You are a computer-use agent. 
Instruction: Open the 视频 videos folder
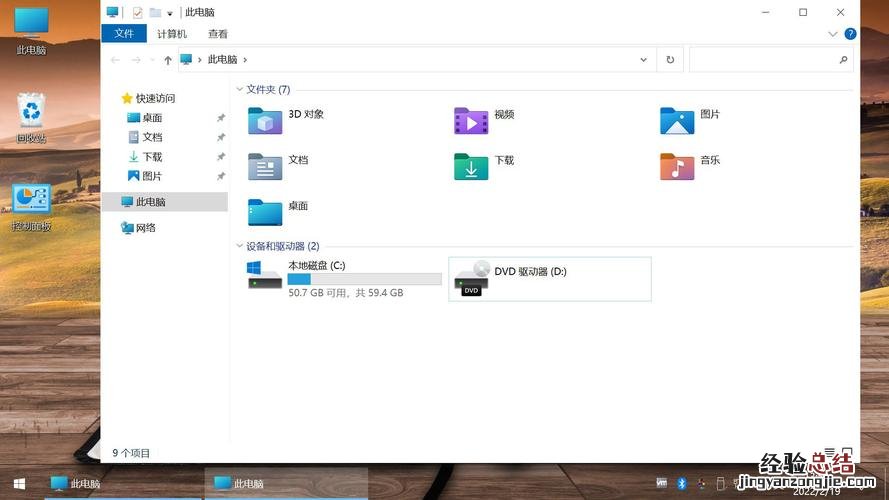(x=471, y=120)
